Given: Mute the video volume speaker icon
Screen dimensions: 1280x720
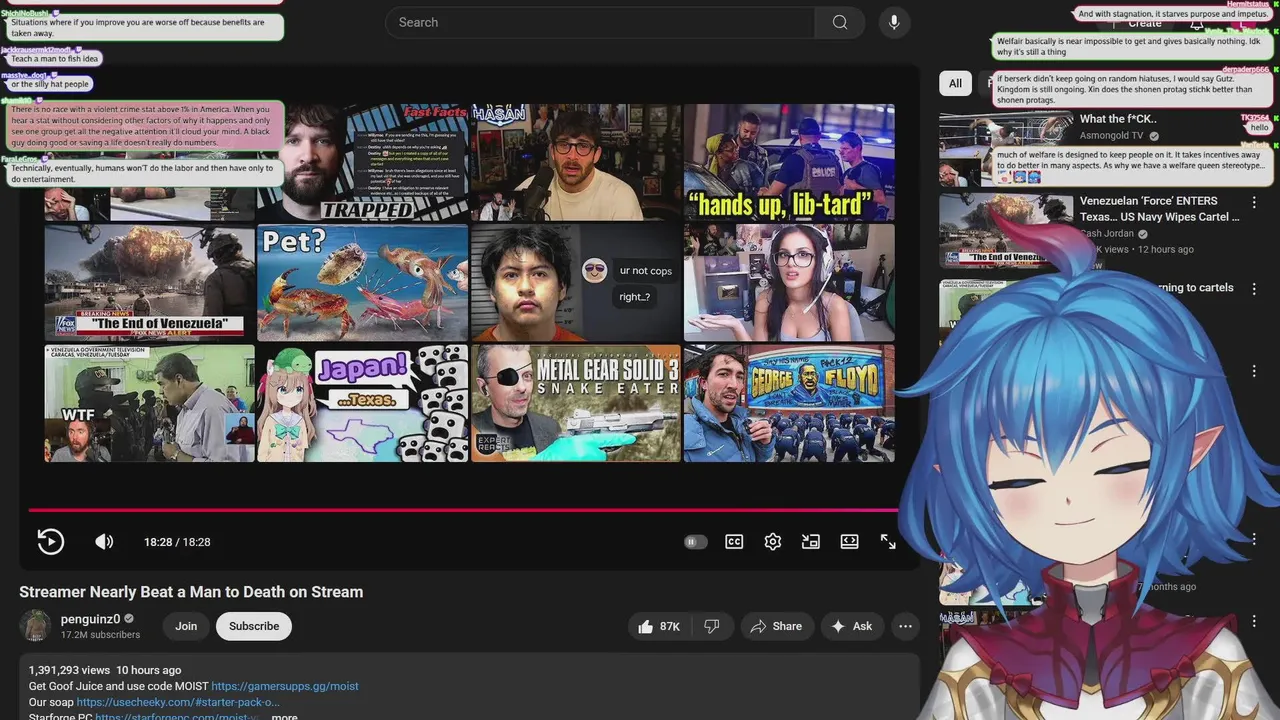Looking at the screenshot, I should (104, 542).
